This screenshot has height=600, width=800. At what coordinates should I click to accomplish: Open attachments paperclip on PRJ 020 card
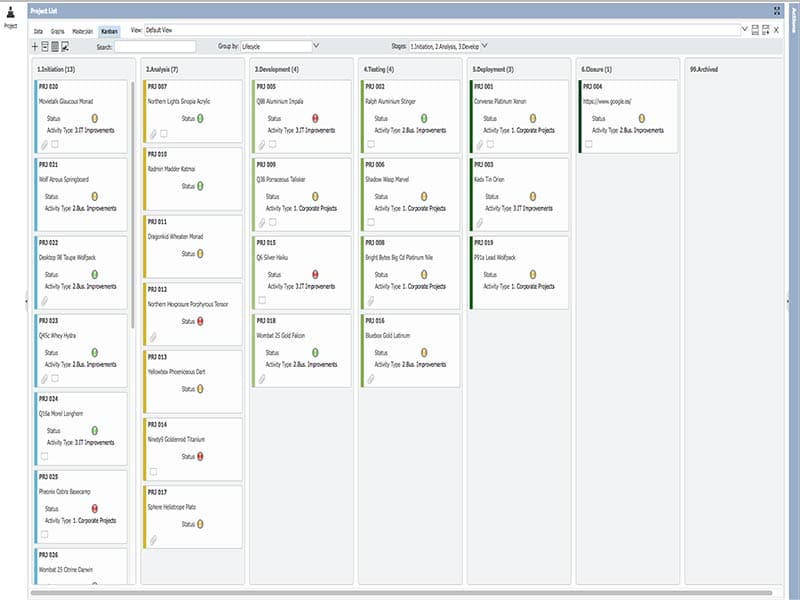tap(44, 145)
